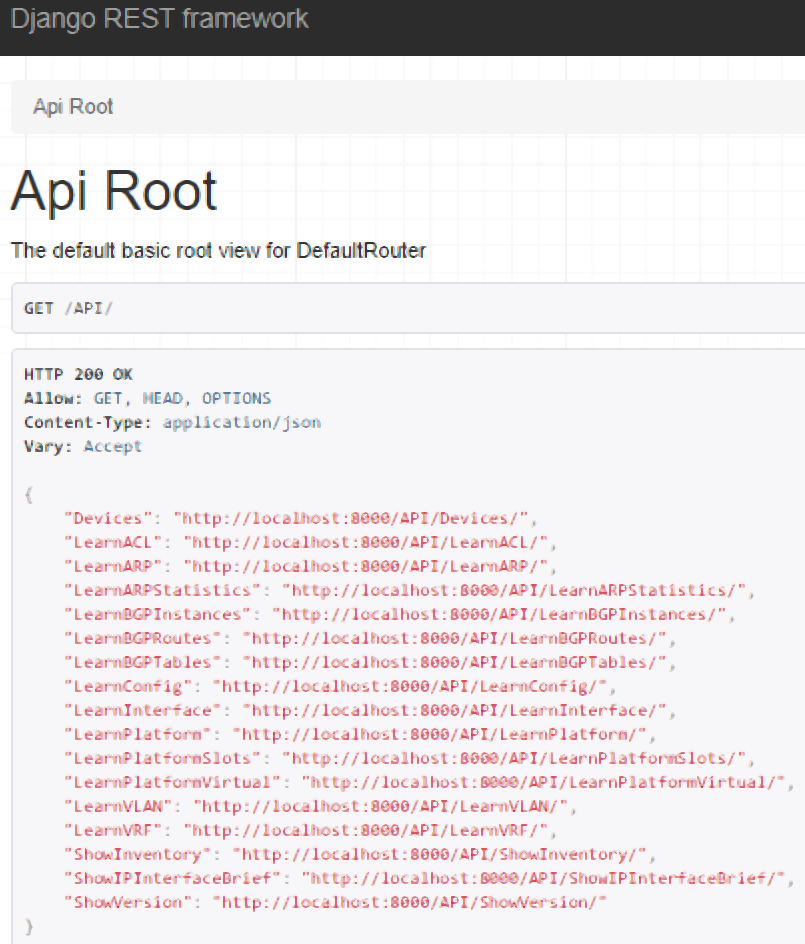Open the LearnBGPRoutes API URL link
Image resolution: width=805 pixels, height=944 pixels.
[454, 638]
